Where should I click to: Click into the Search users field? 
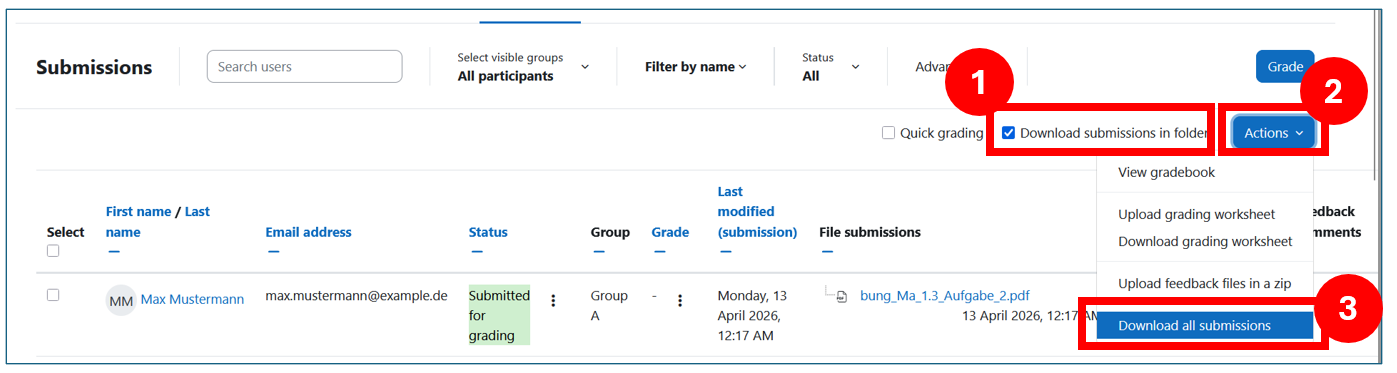(305, 67)
